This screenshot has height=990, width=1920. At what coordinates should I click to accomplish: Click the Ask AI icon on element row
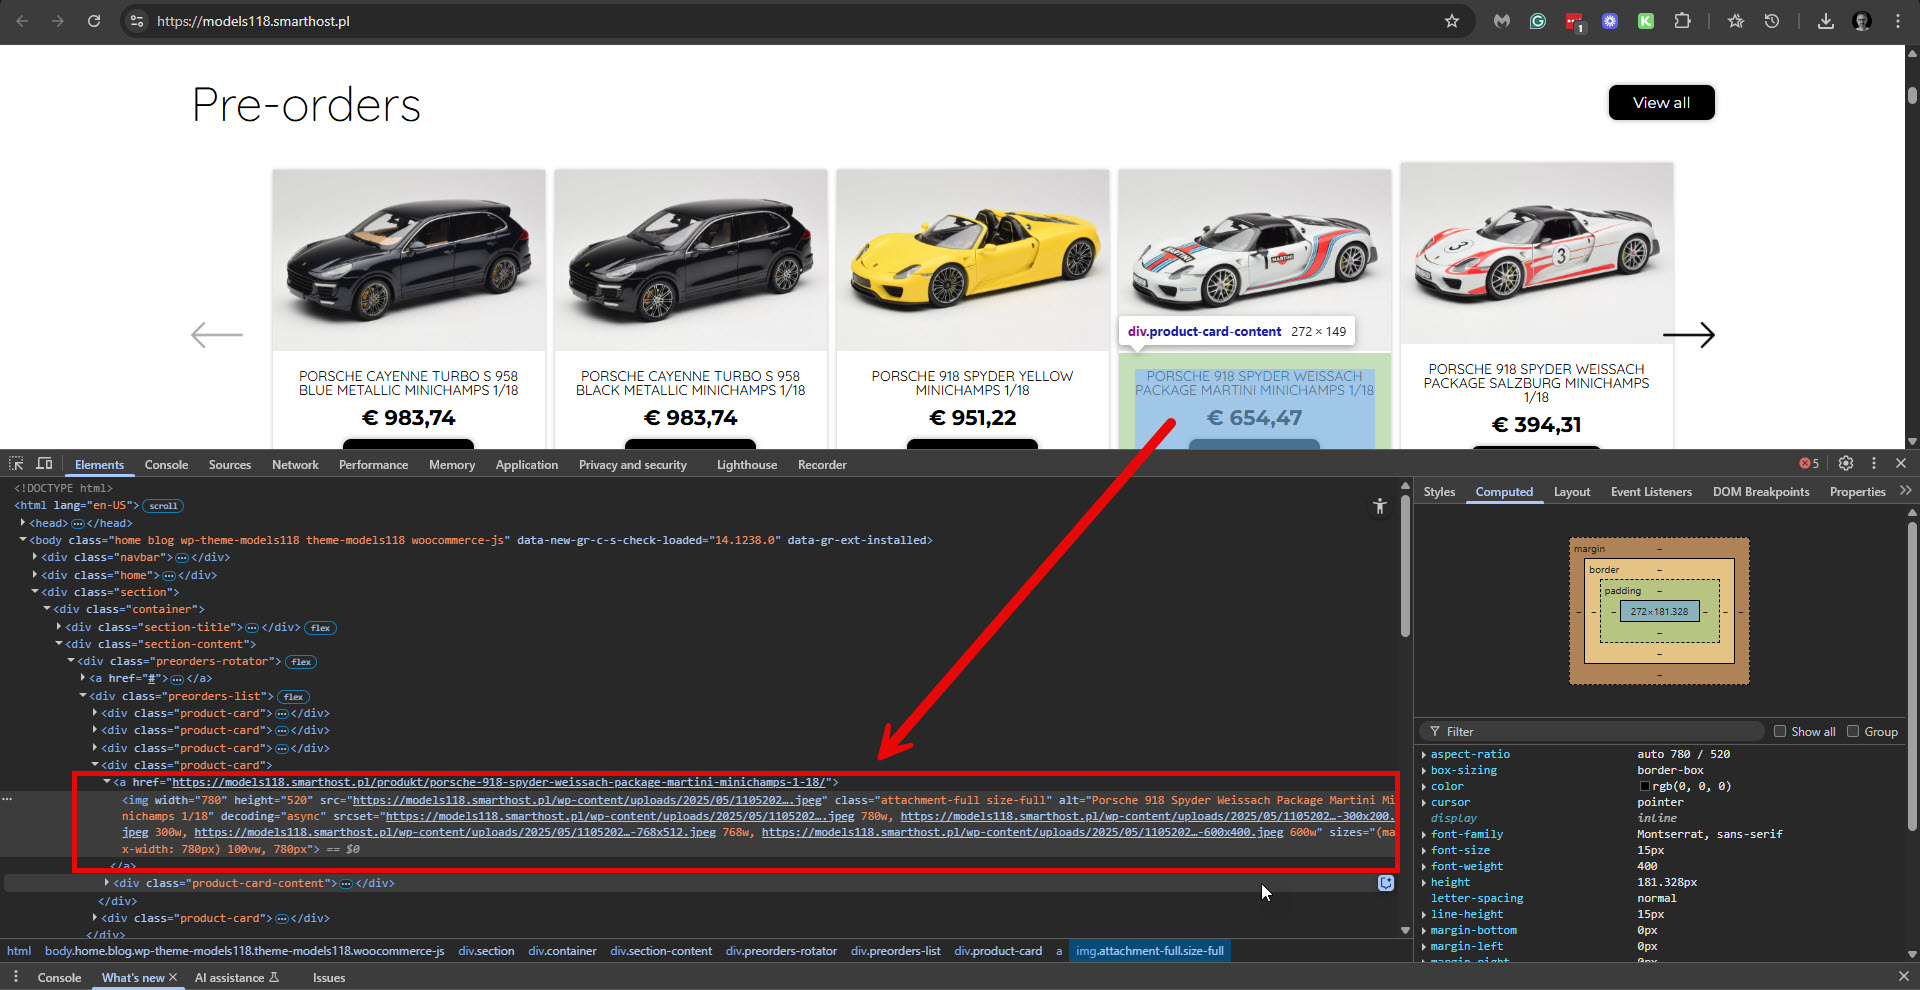[x=1386, y=883]
